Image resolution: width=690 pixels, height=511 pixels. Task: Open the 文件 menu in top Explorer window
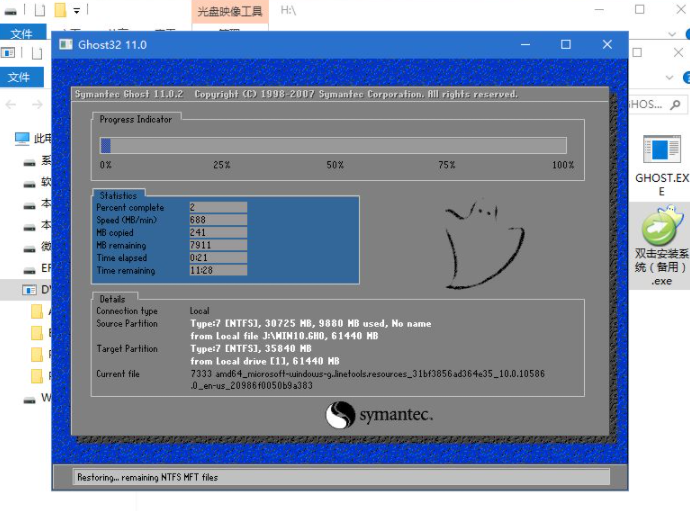coord(21,34)
